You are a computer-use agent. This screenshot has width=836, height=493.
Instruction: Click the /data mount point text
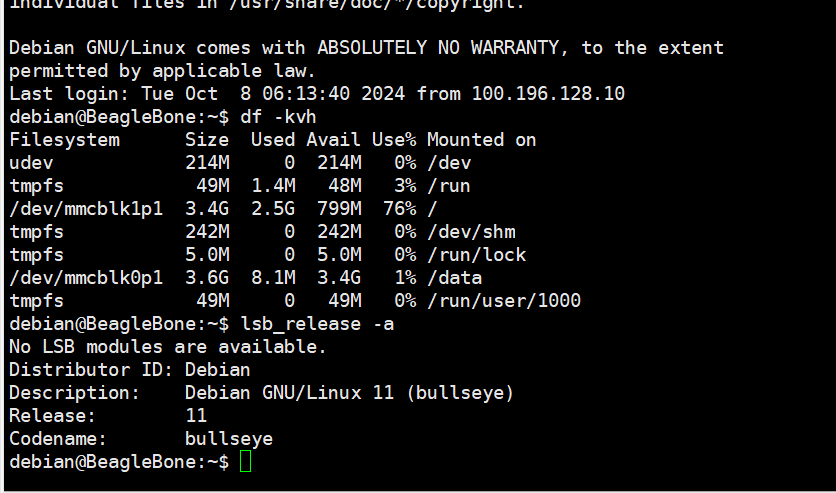pos(455,278)
